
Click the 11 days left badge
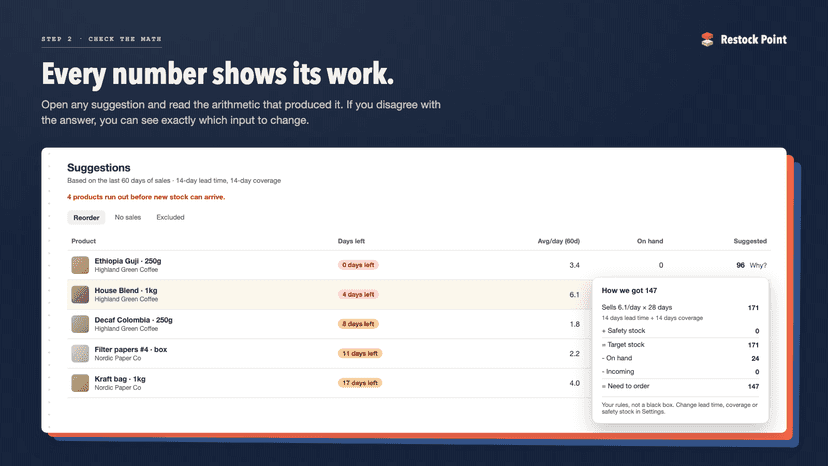[x=360, y=353]
